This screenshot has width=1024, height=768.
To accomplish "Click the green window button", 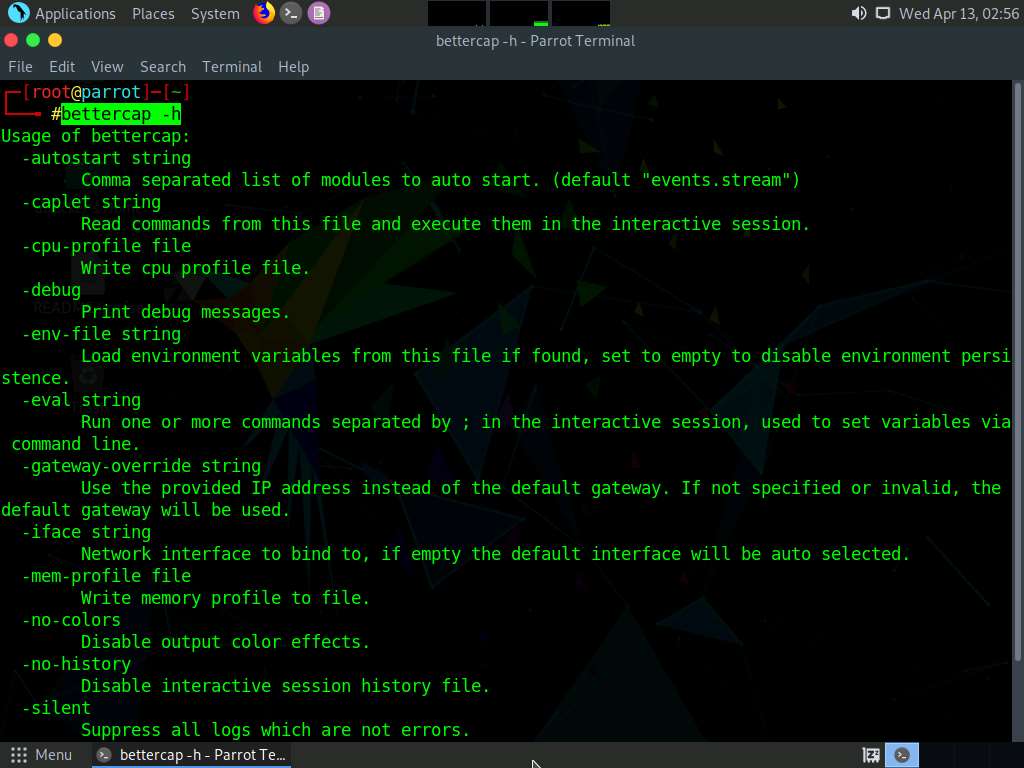I will [33, 40].
